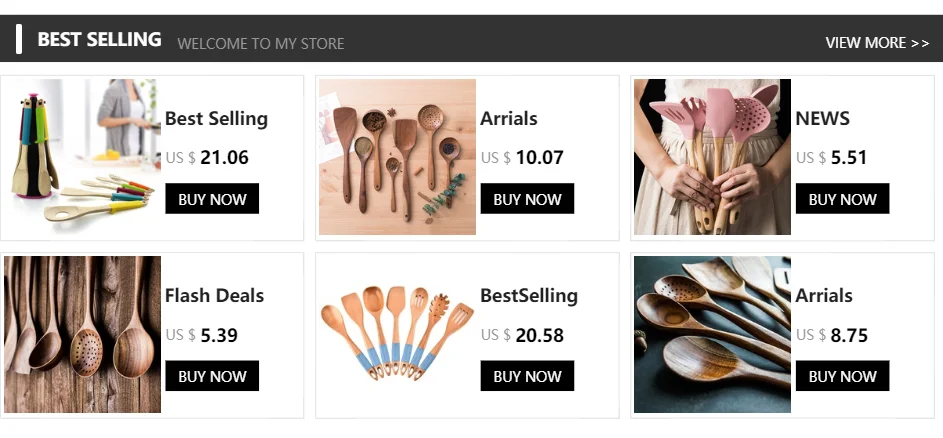Select the BestSelling product title
This screenshot has height=438, width=943.
click(529, 296)
